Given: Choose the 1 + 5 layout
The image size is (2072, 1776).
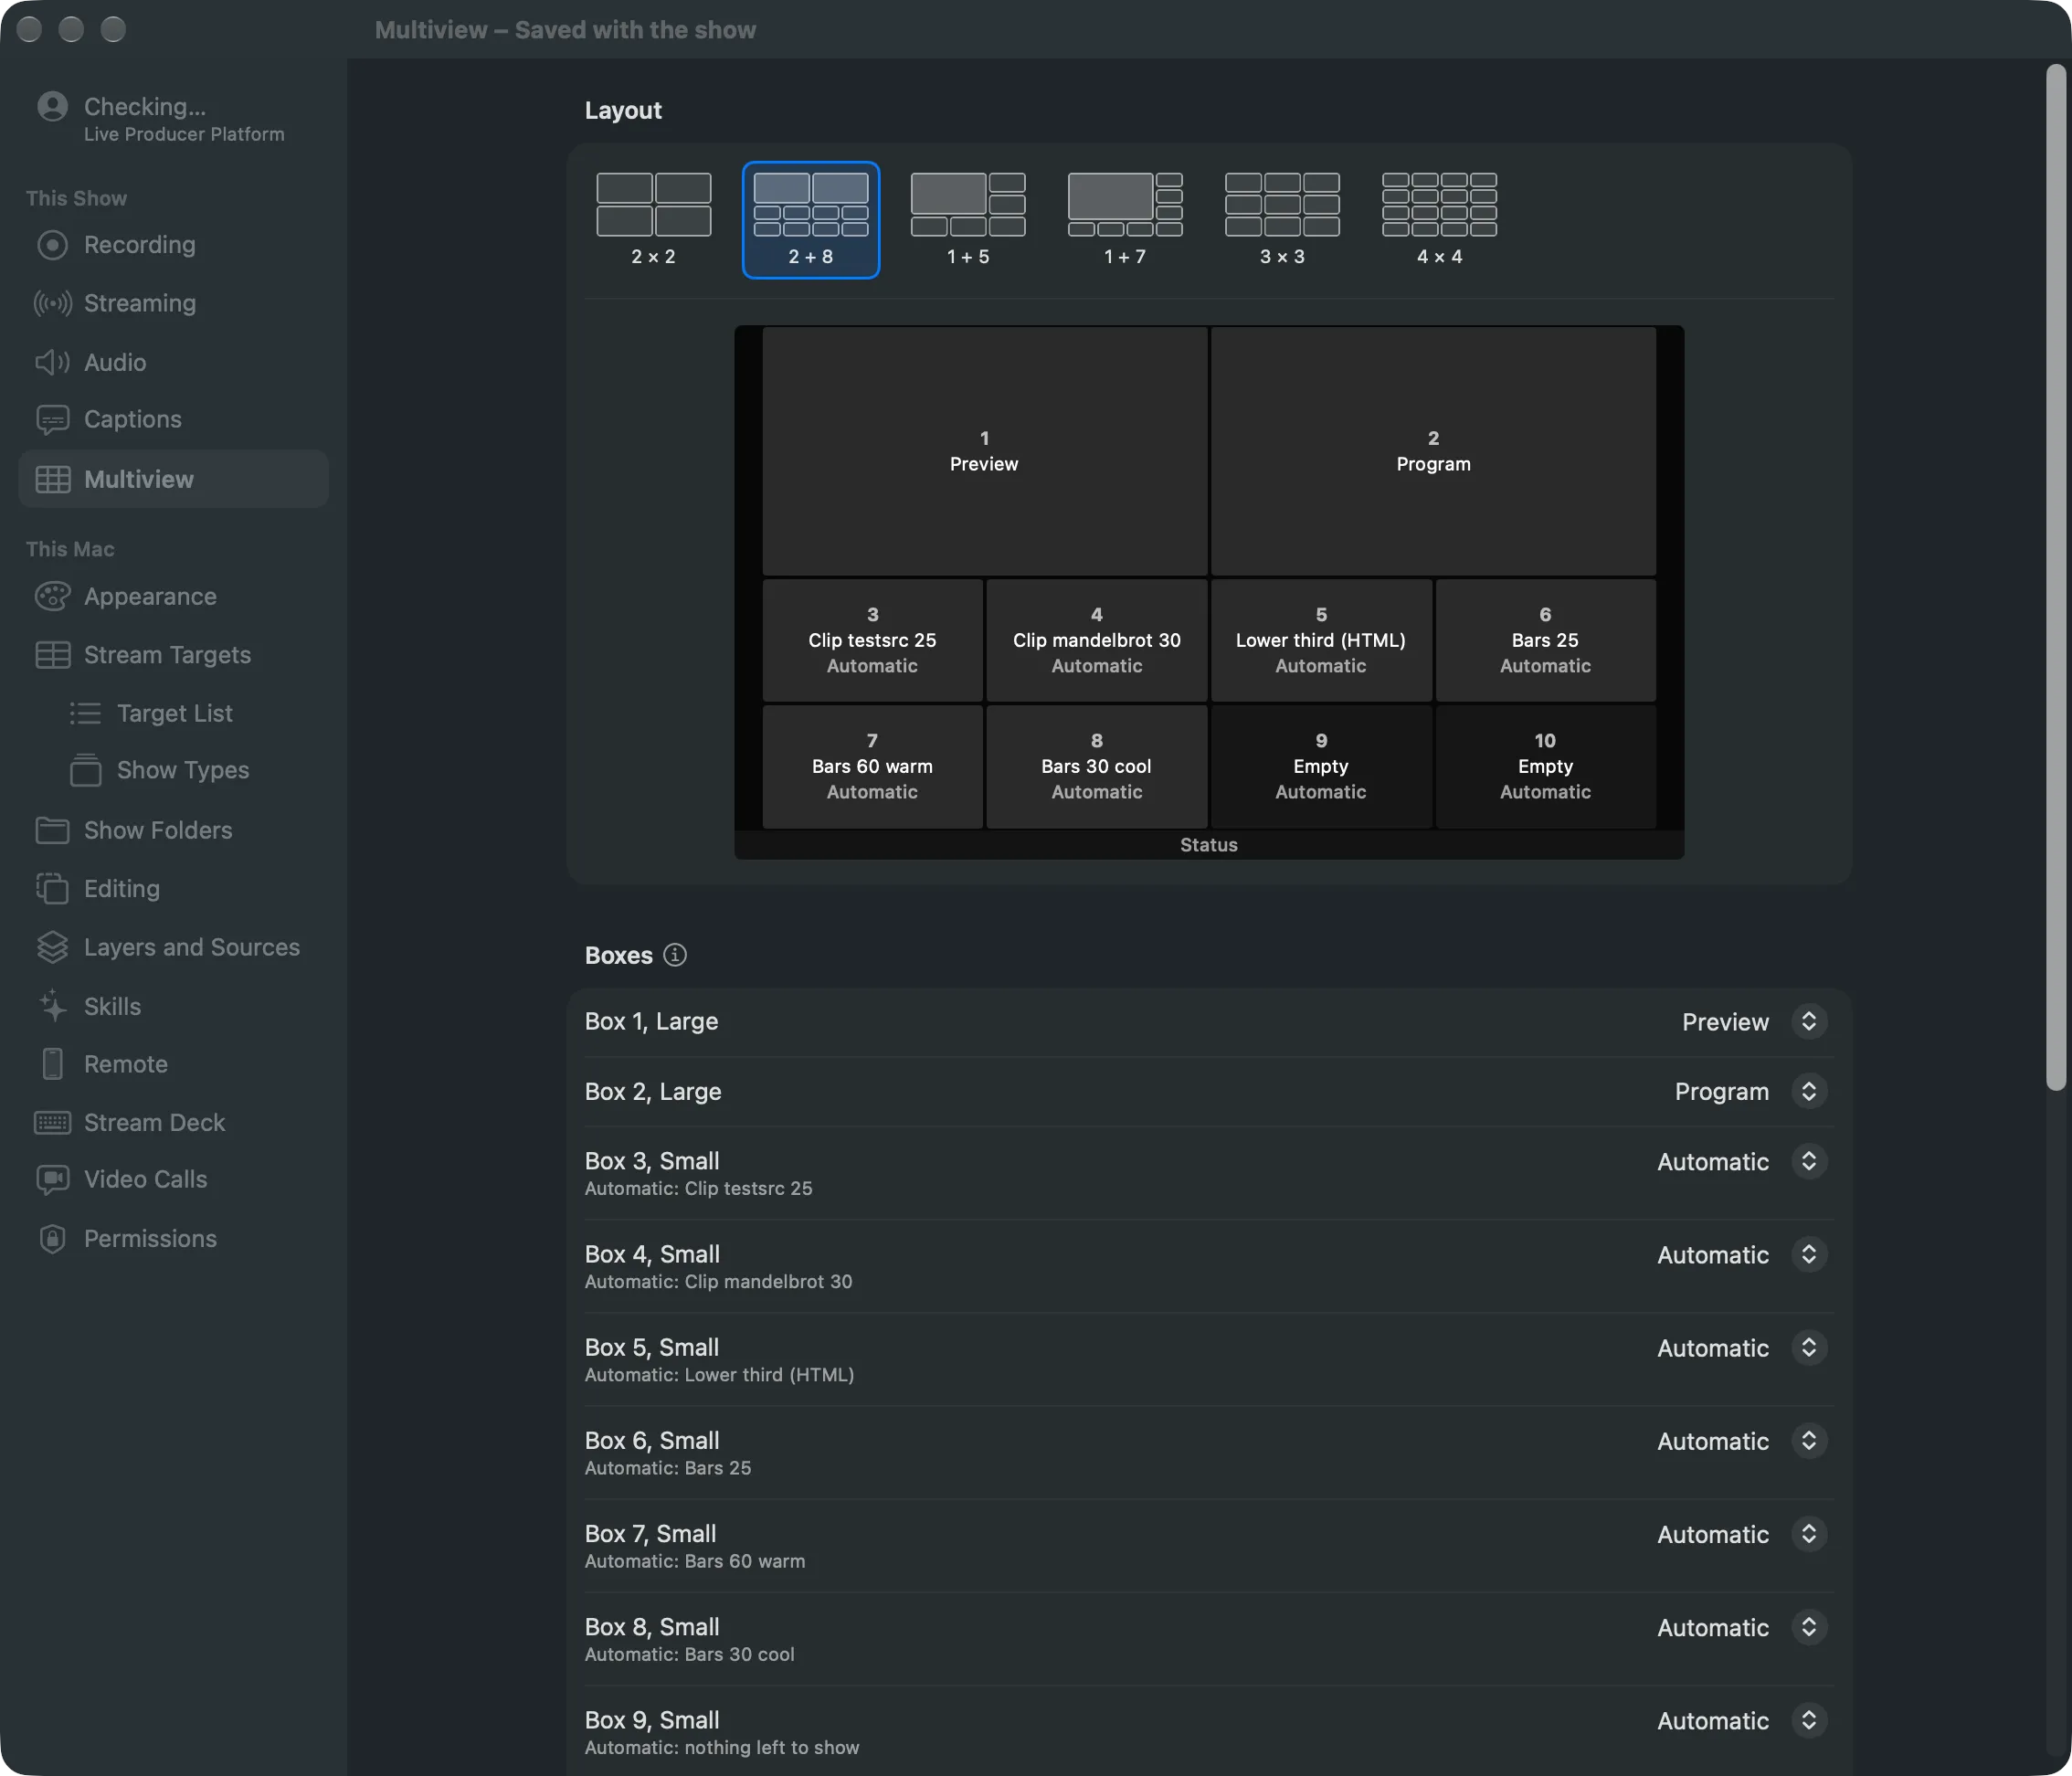Looking at the screenshot, I should point(968,220).
